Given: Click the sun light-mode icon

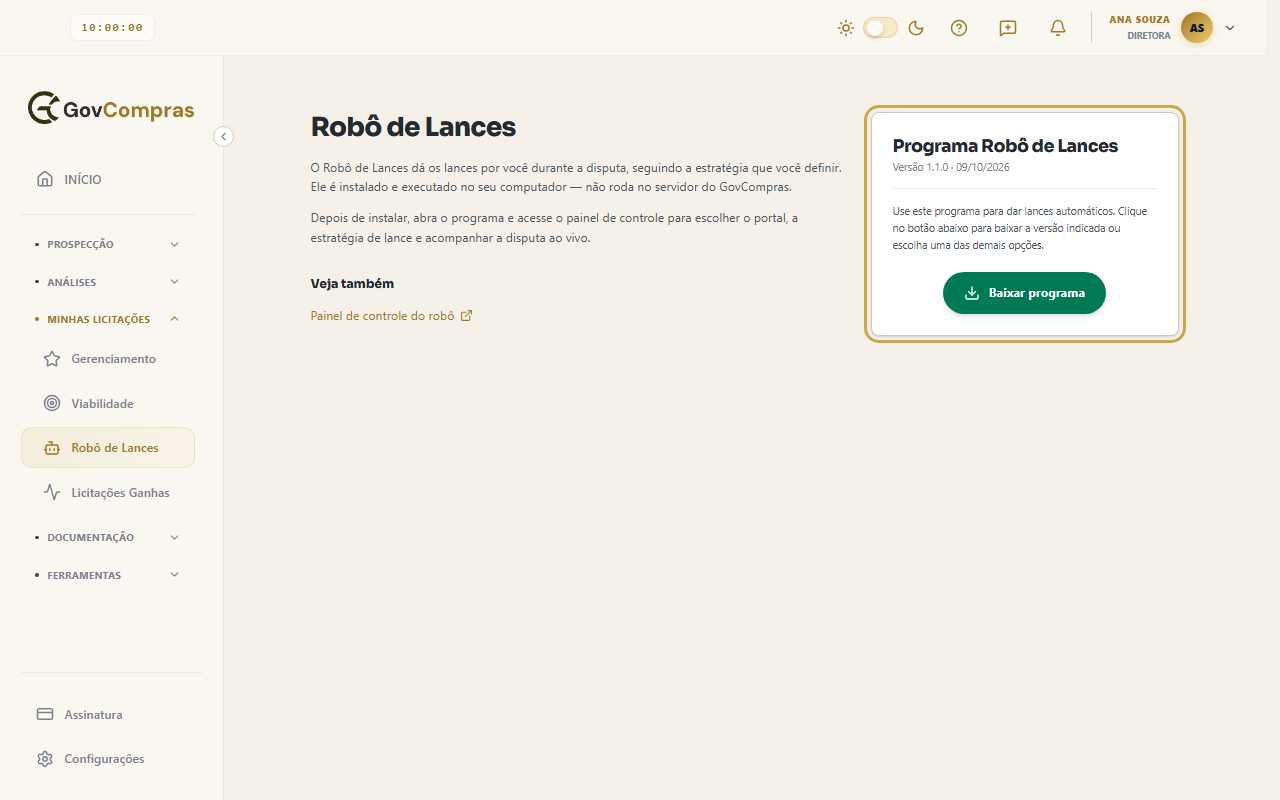Looking at the screenshot, I should pyautogui.click(x=846, y=28).
